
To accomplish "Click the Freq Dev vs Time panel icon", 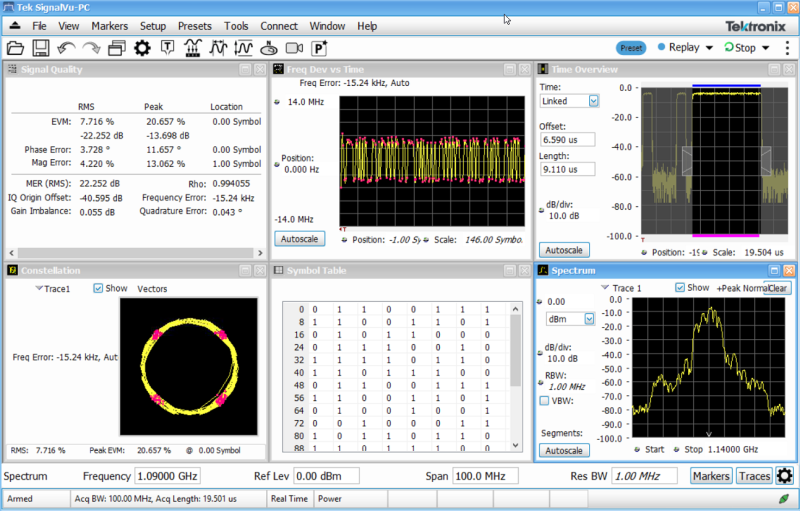I will pos(278,69).
